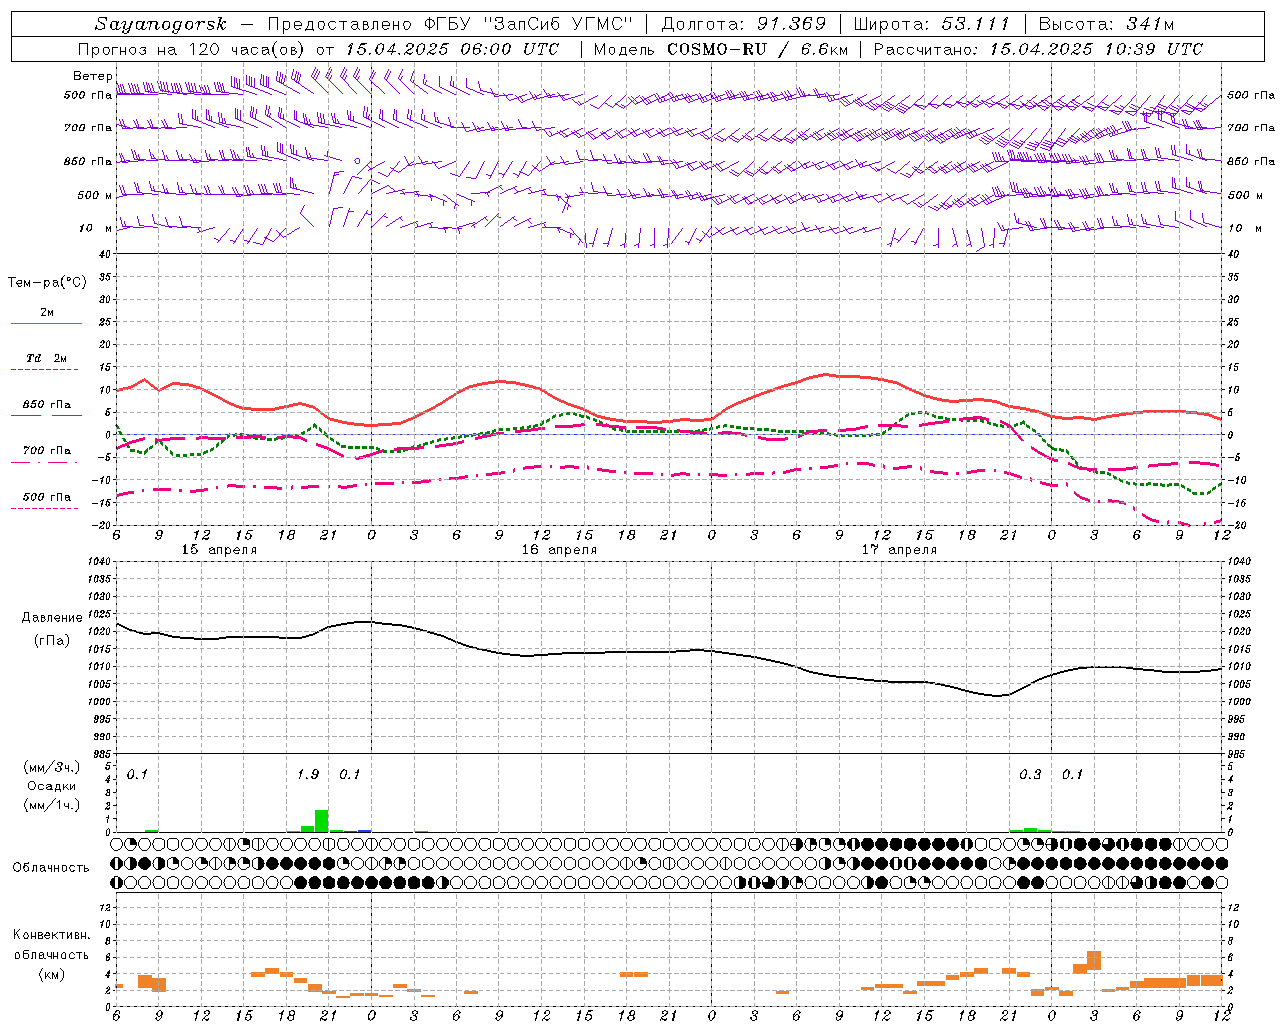The height and width of the screenshot is (1024, 1280).
Task: Click the 'Осадки' precipitation label
Action: tap(51, 786)
